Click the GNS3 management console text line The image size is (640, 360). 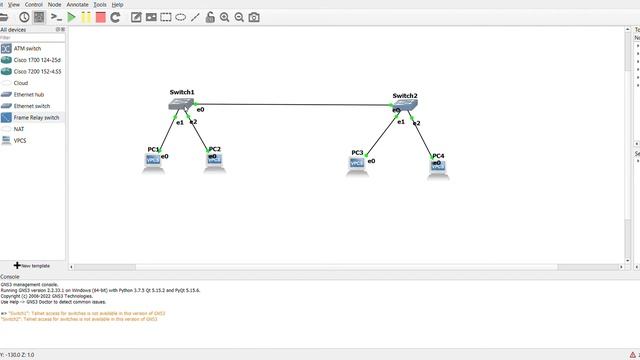[x=29, y=284]
